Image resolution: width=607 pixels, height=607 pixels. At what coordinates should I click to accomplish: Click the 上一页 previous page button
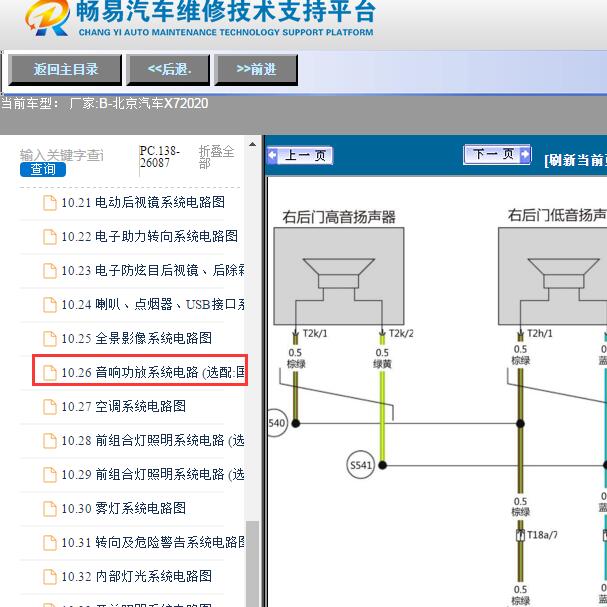pyautogui.click(x=300, y=156)
